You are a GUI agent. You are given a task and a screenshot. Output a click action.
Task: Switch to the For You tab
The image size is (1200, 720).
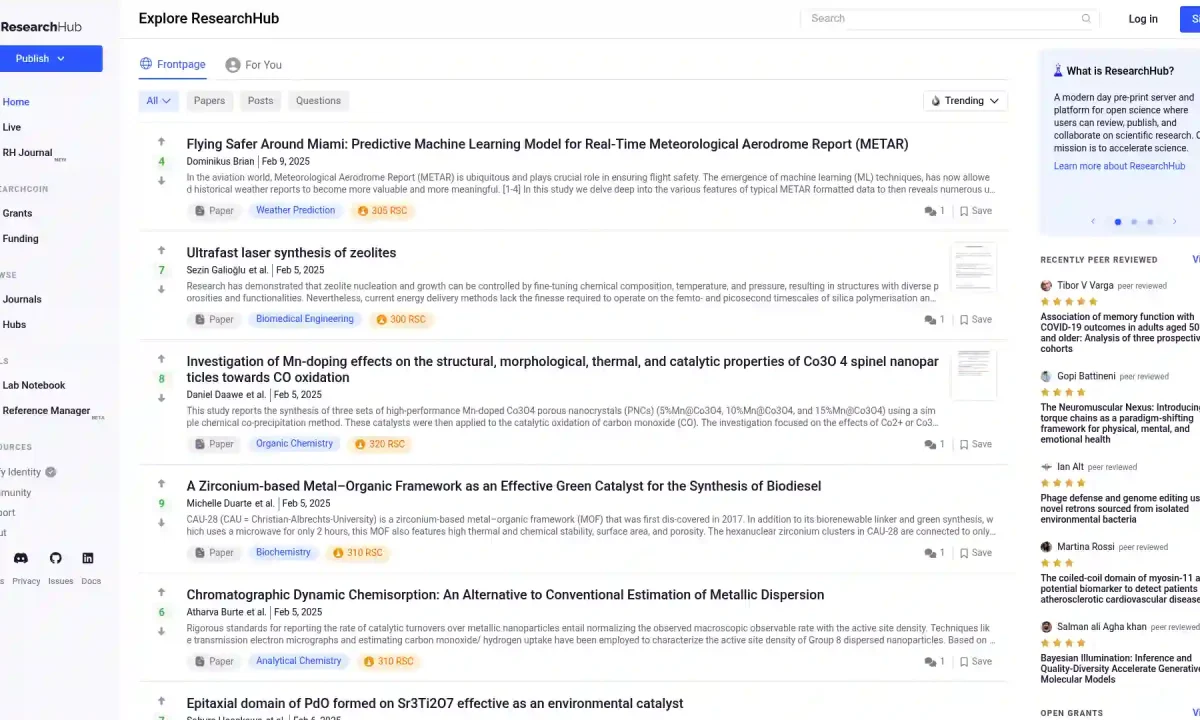253,64
